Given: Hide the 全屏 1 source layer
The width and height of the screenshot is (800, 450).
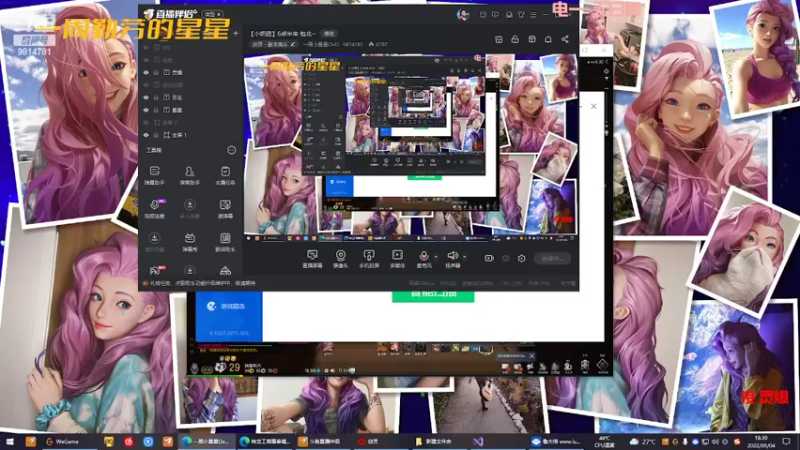Looking at the screenshot, I should [x=146, y=135].
